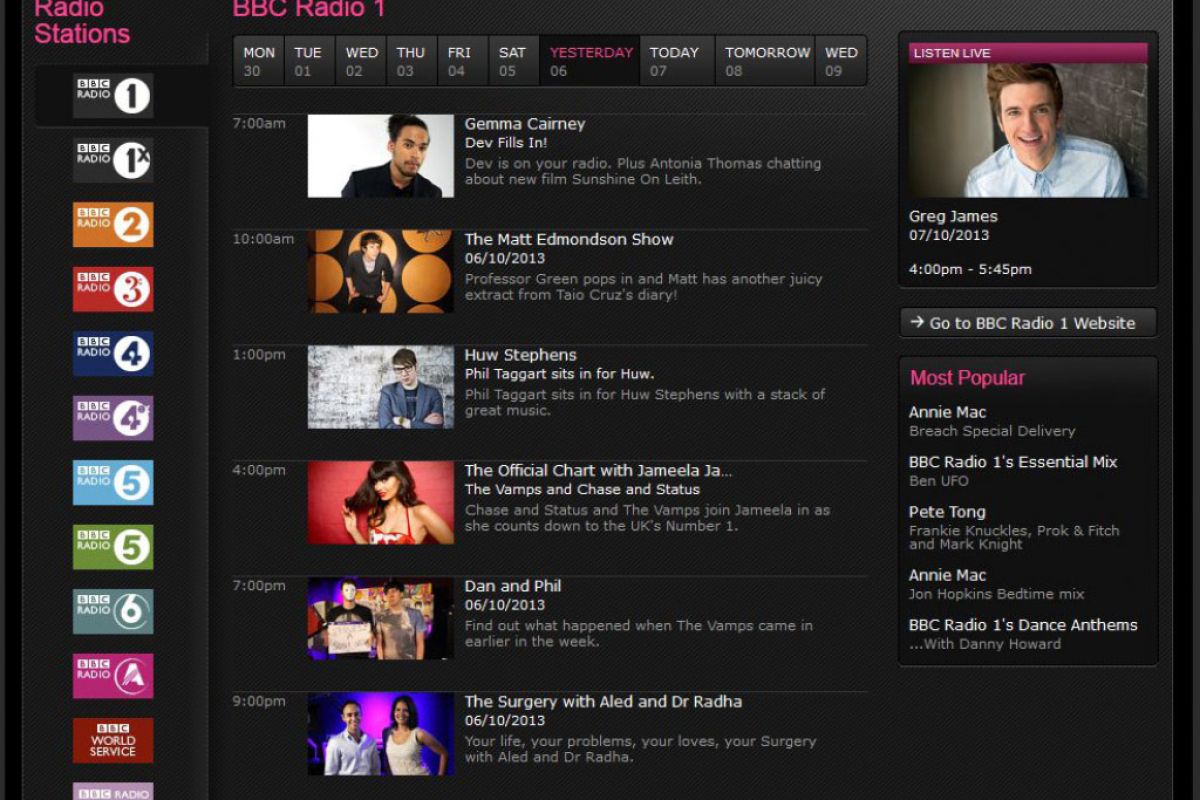Switch to the TODAY 07 schedule tab
Viewport: 1200px width, 800px height.
(675, 61)
